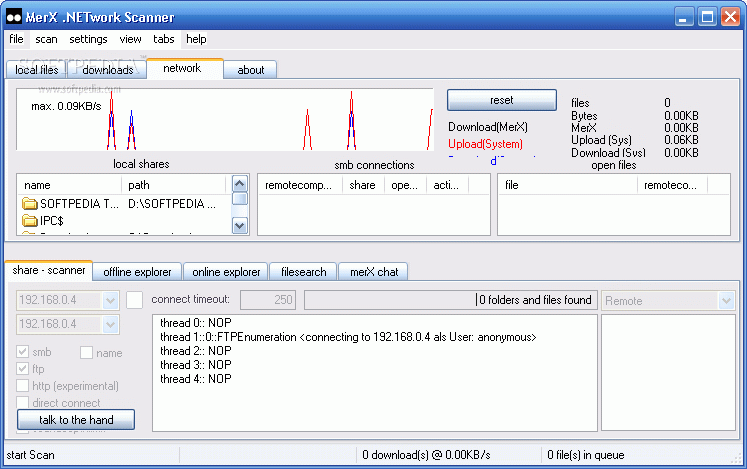Open the scan menu
747x469 pixels.
click(46, 39)
